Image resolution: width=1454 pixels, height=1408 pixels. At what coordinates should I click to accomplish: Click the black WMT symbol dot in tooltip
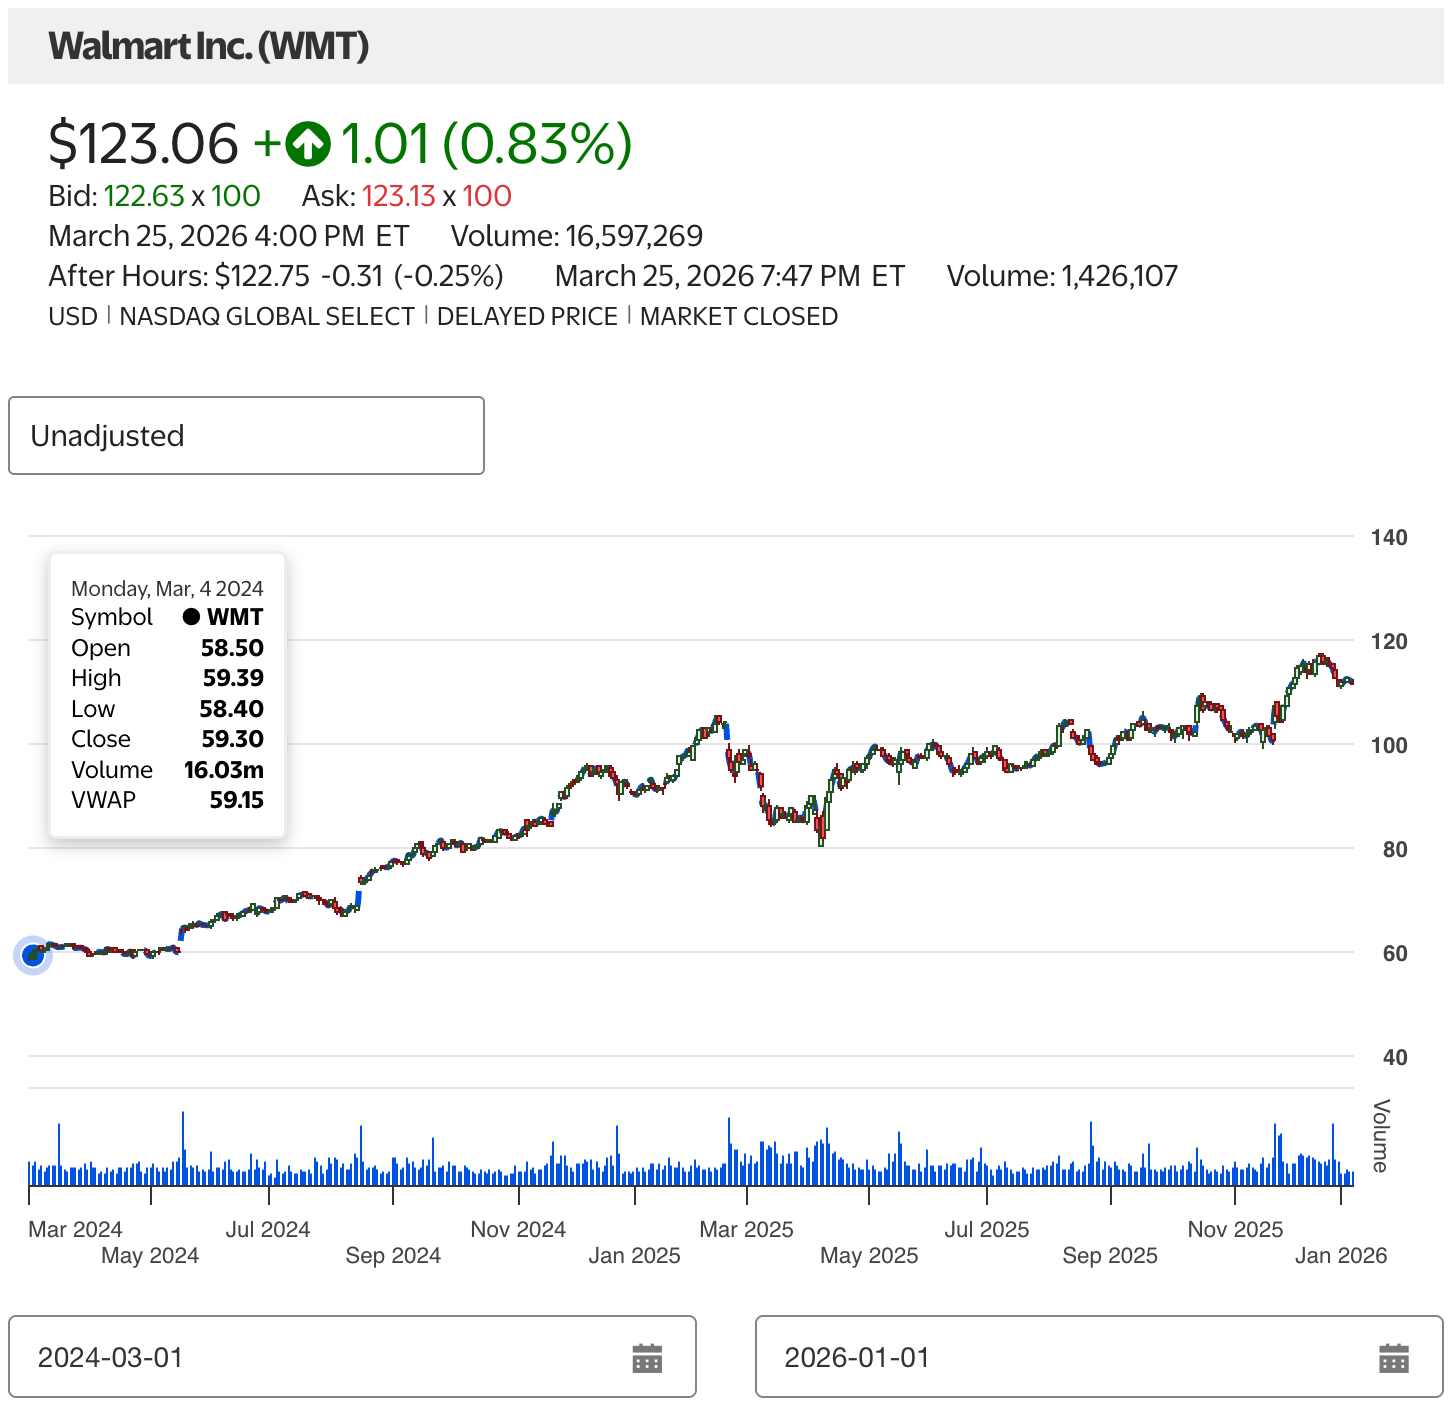pyautogui.click(x=191, y=617)
